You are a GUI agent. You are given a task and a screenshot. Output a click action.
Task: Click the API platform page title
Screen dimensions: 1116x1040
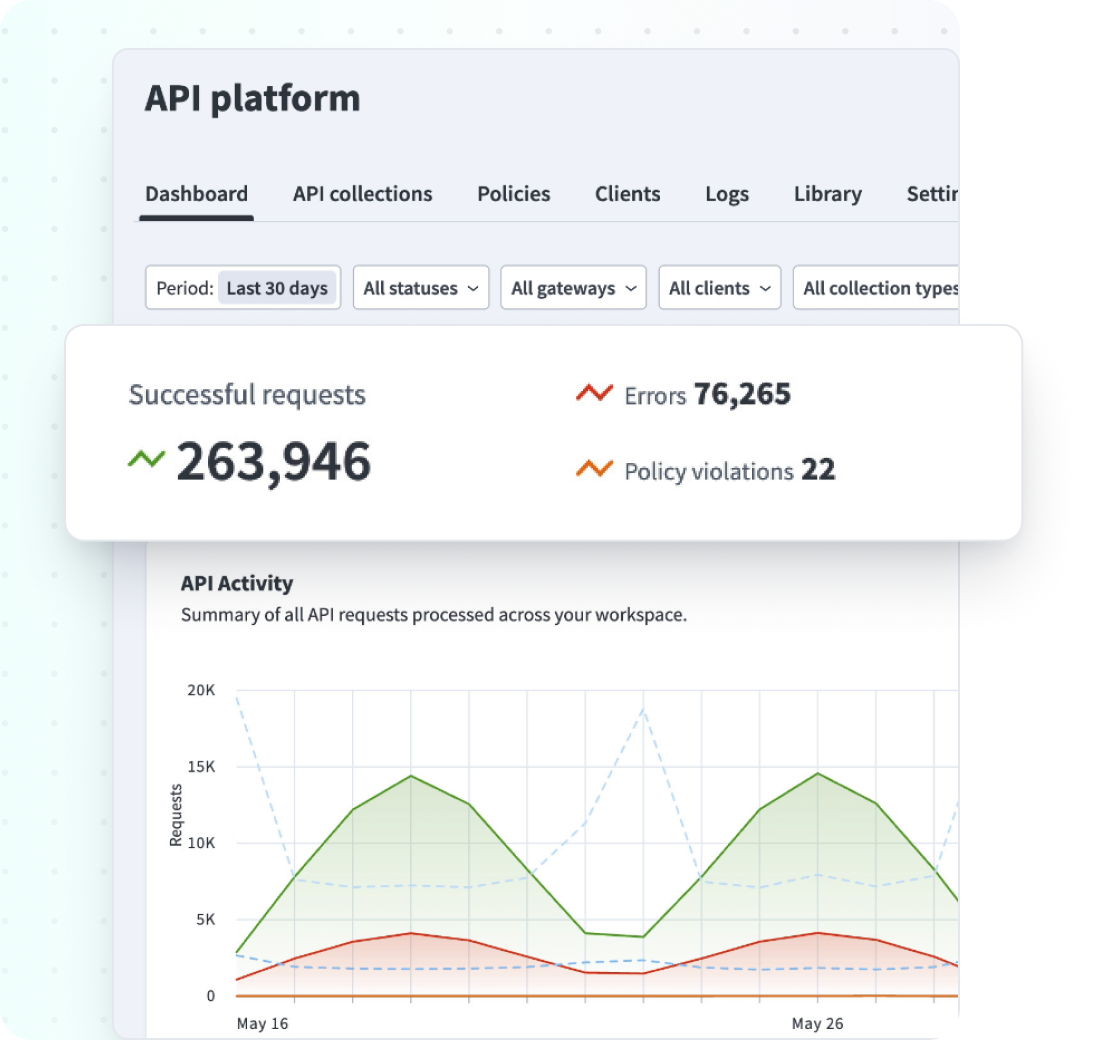pyautogui.click(x=253, y=98)
